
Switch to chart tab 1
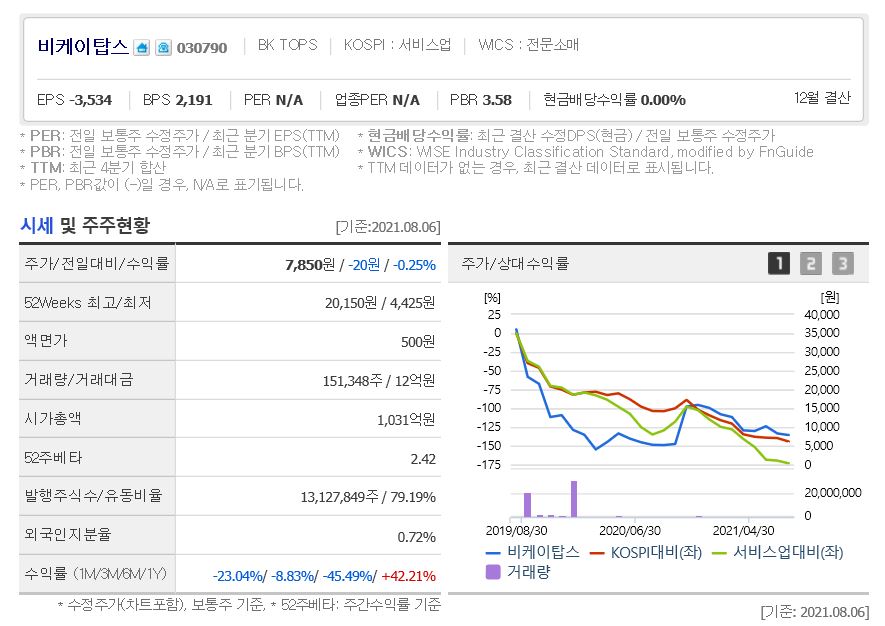(x=779, y=264)
